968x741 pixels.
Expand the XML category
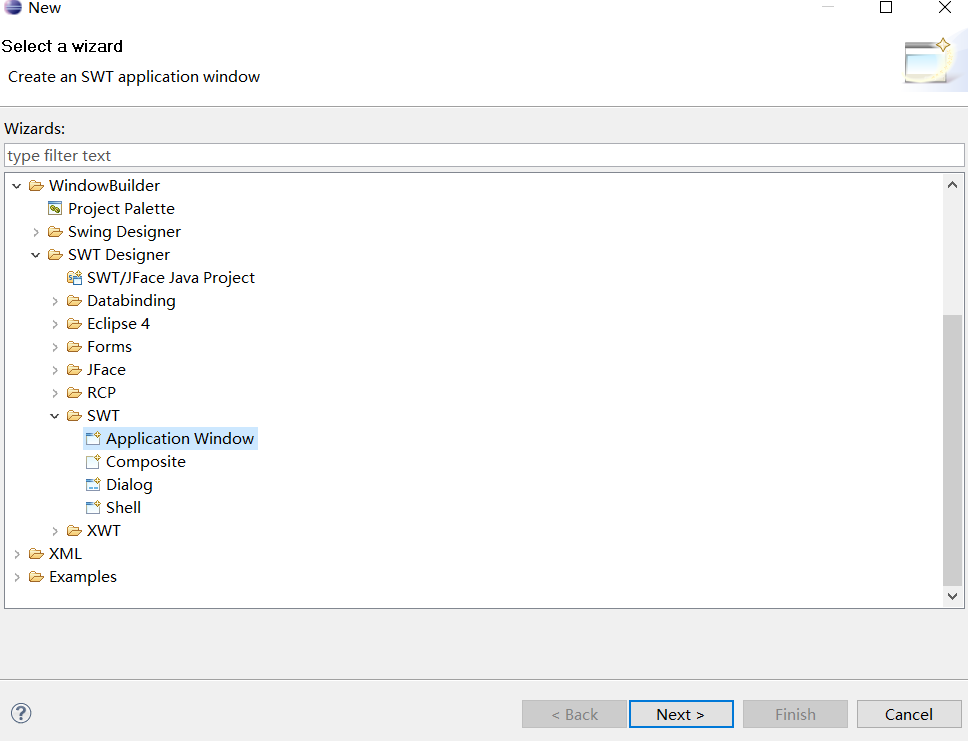16,553
